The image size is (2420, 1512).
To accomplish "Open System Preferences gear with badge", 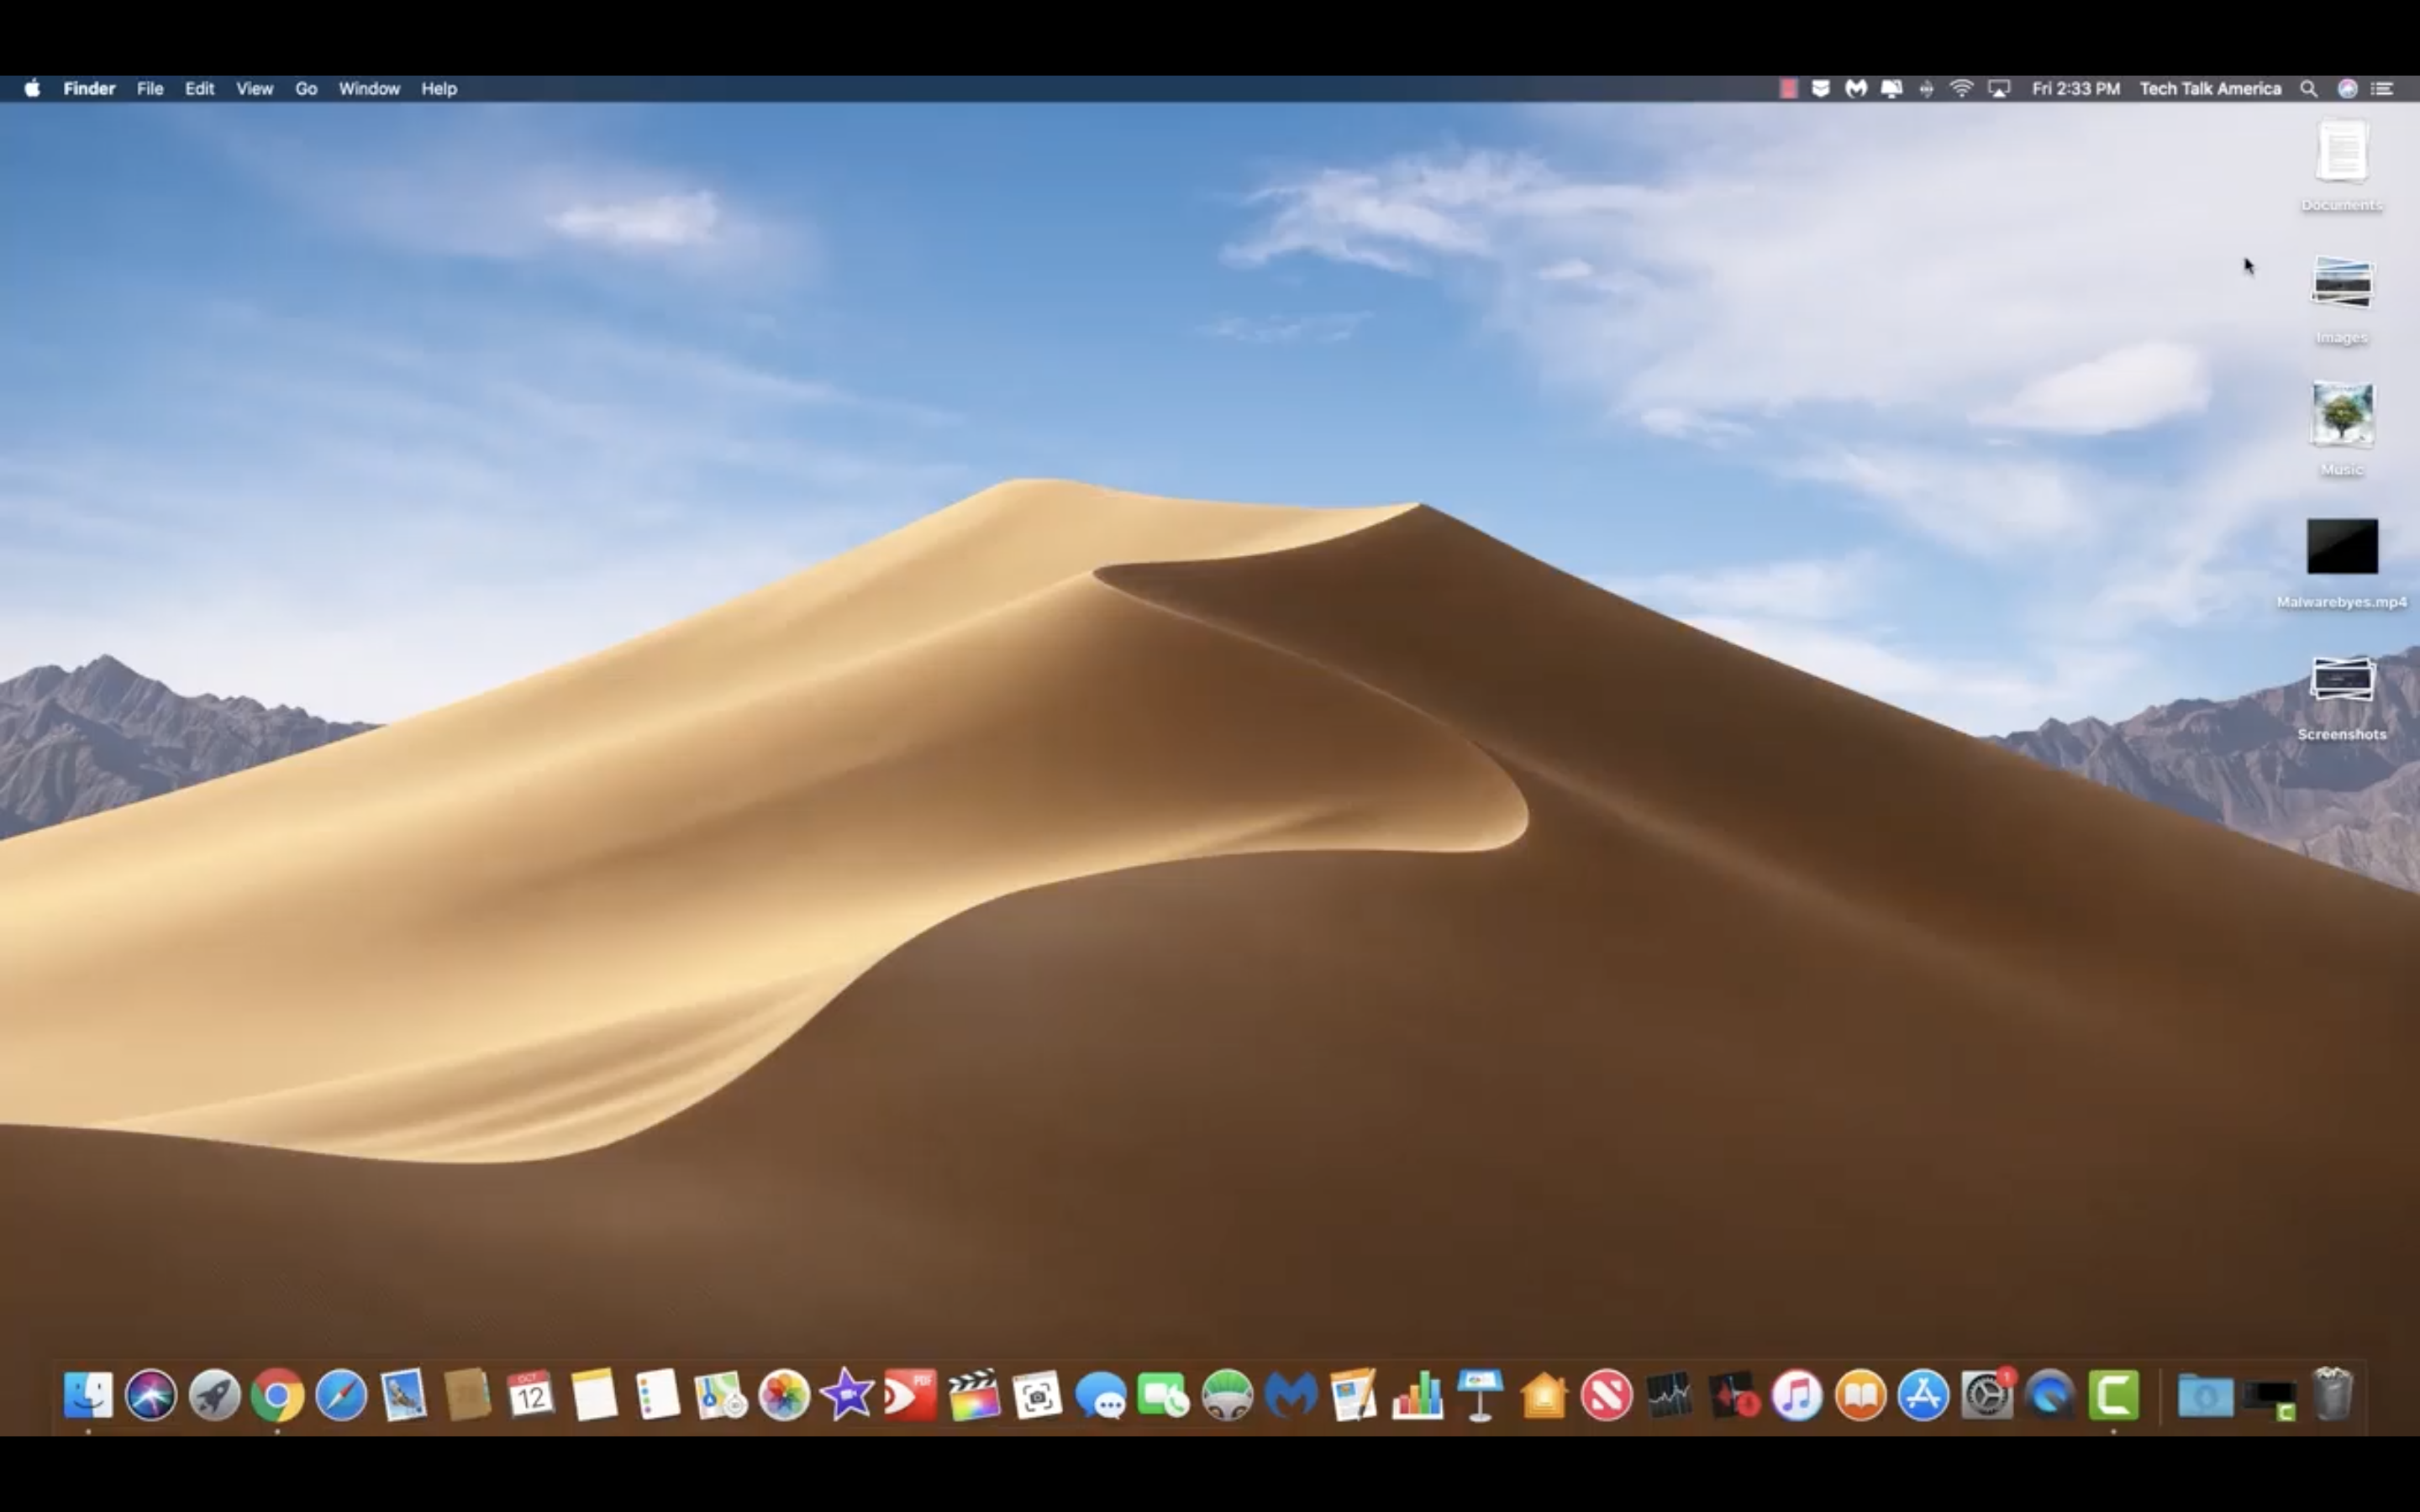I will pyautogui.click(x=1987, y=1395).
